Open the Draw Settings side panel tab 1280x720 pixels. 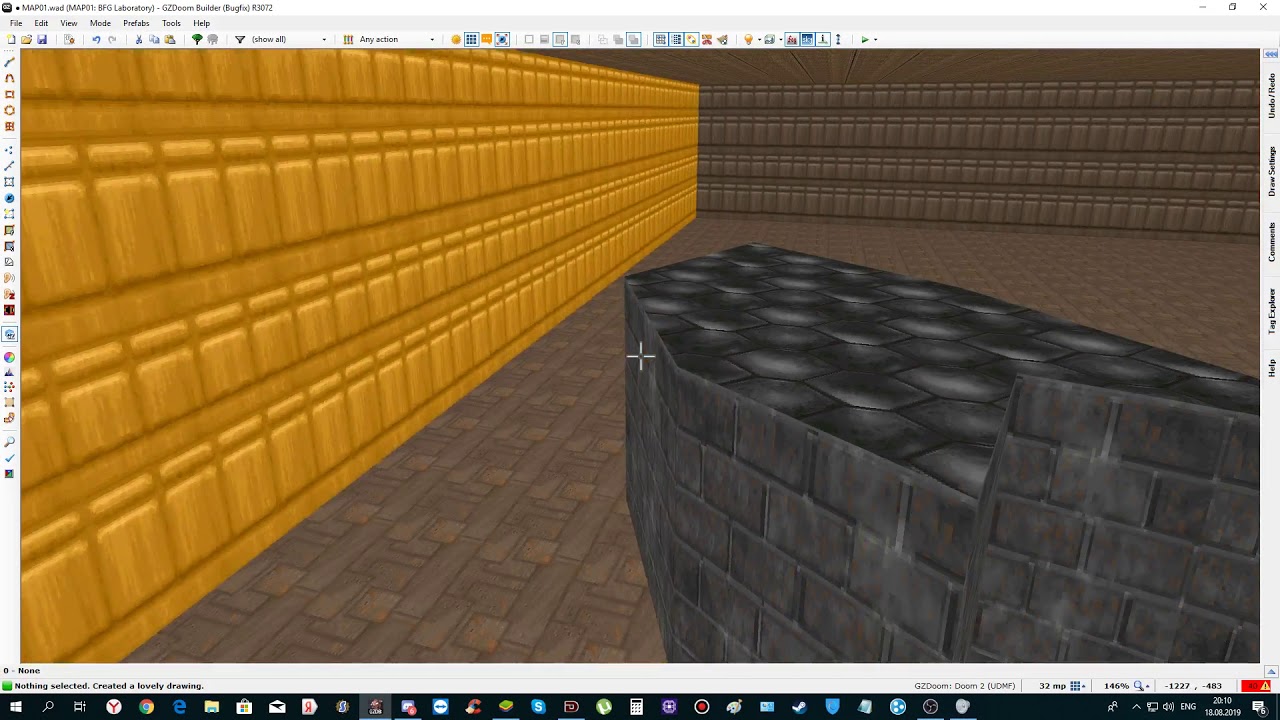coord(1272,171)
